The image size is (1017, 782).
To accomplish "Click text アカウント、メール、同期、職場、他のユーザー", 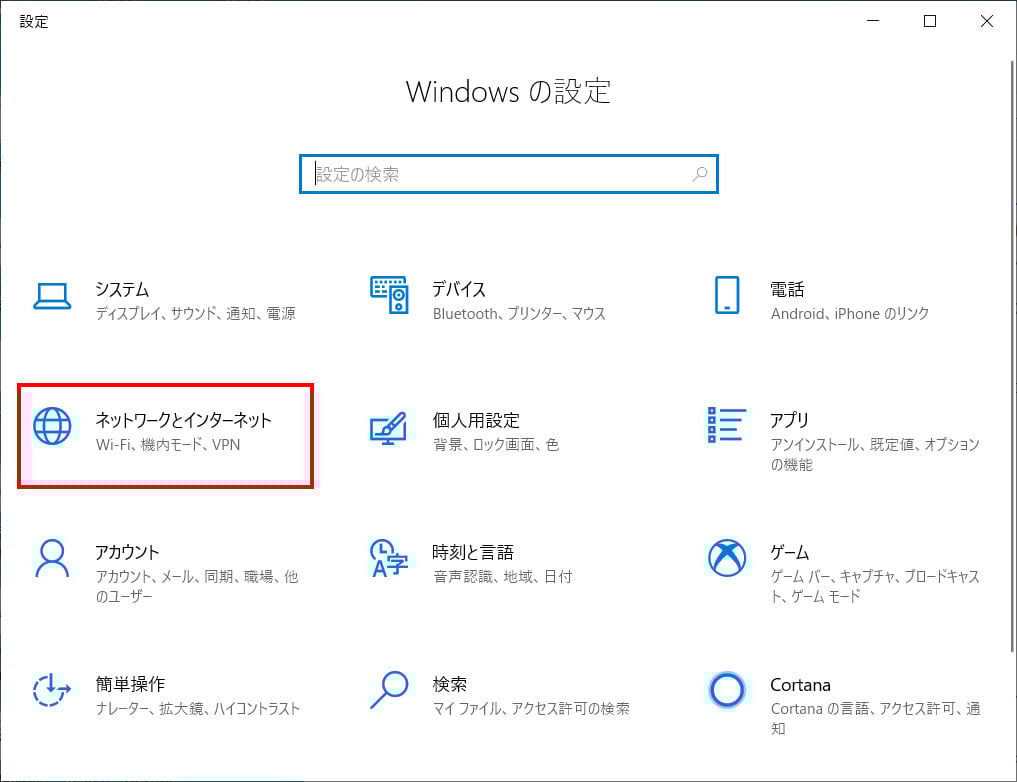I will click(197, 586).
